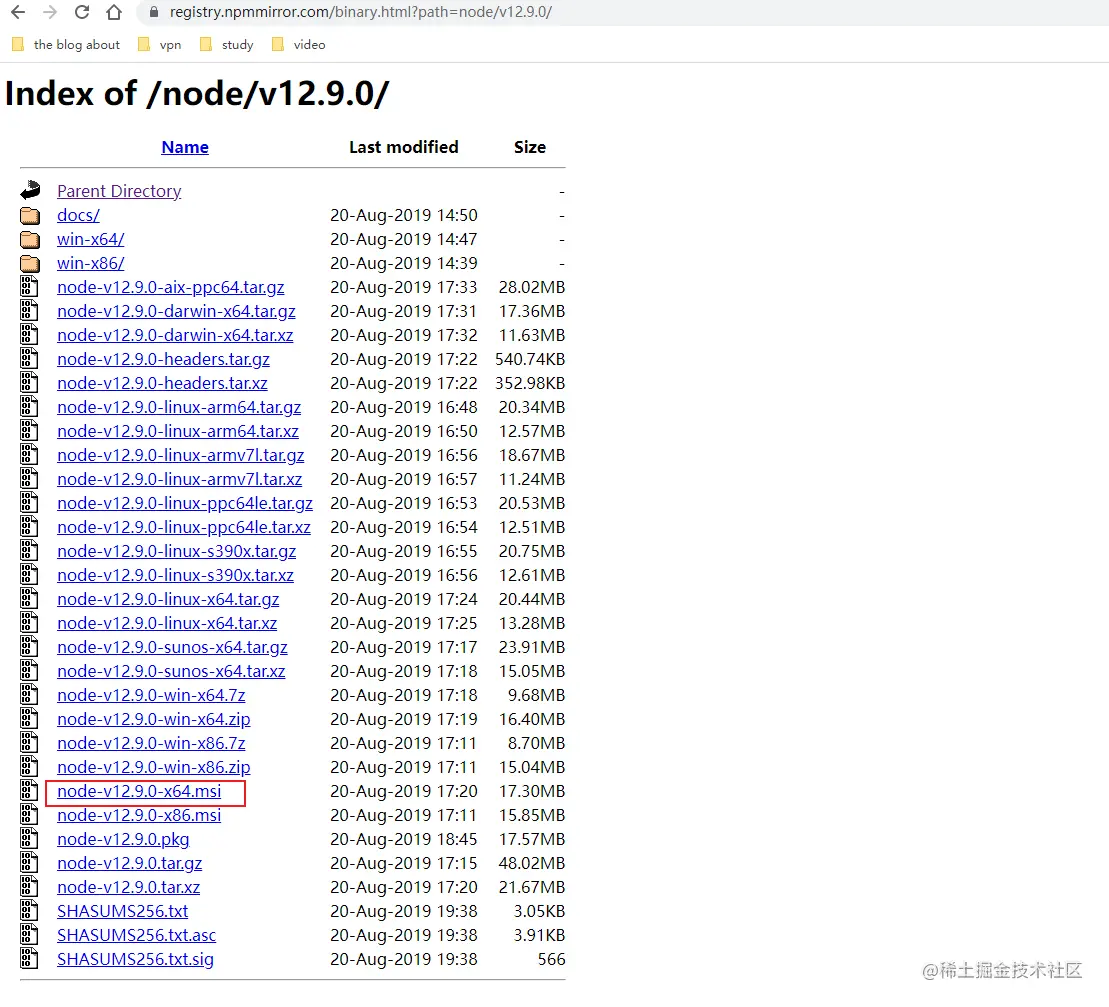Screen dimensions: 1109x1007
Task: Open the vpn bookmark folder
Action: point(160,45)
